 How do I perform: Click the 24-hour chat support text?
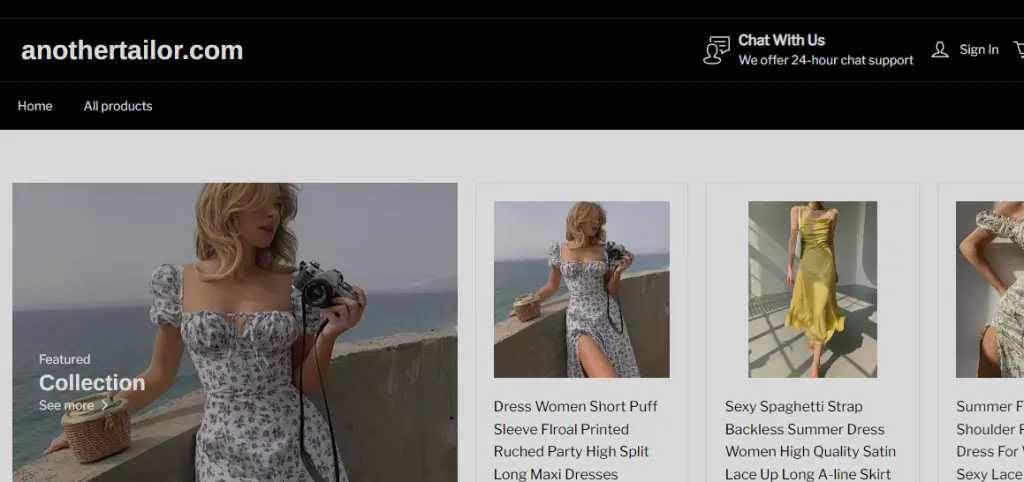tap(825, 60)
